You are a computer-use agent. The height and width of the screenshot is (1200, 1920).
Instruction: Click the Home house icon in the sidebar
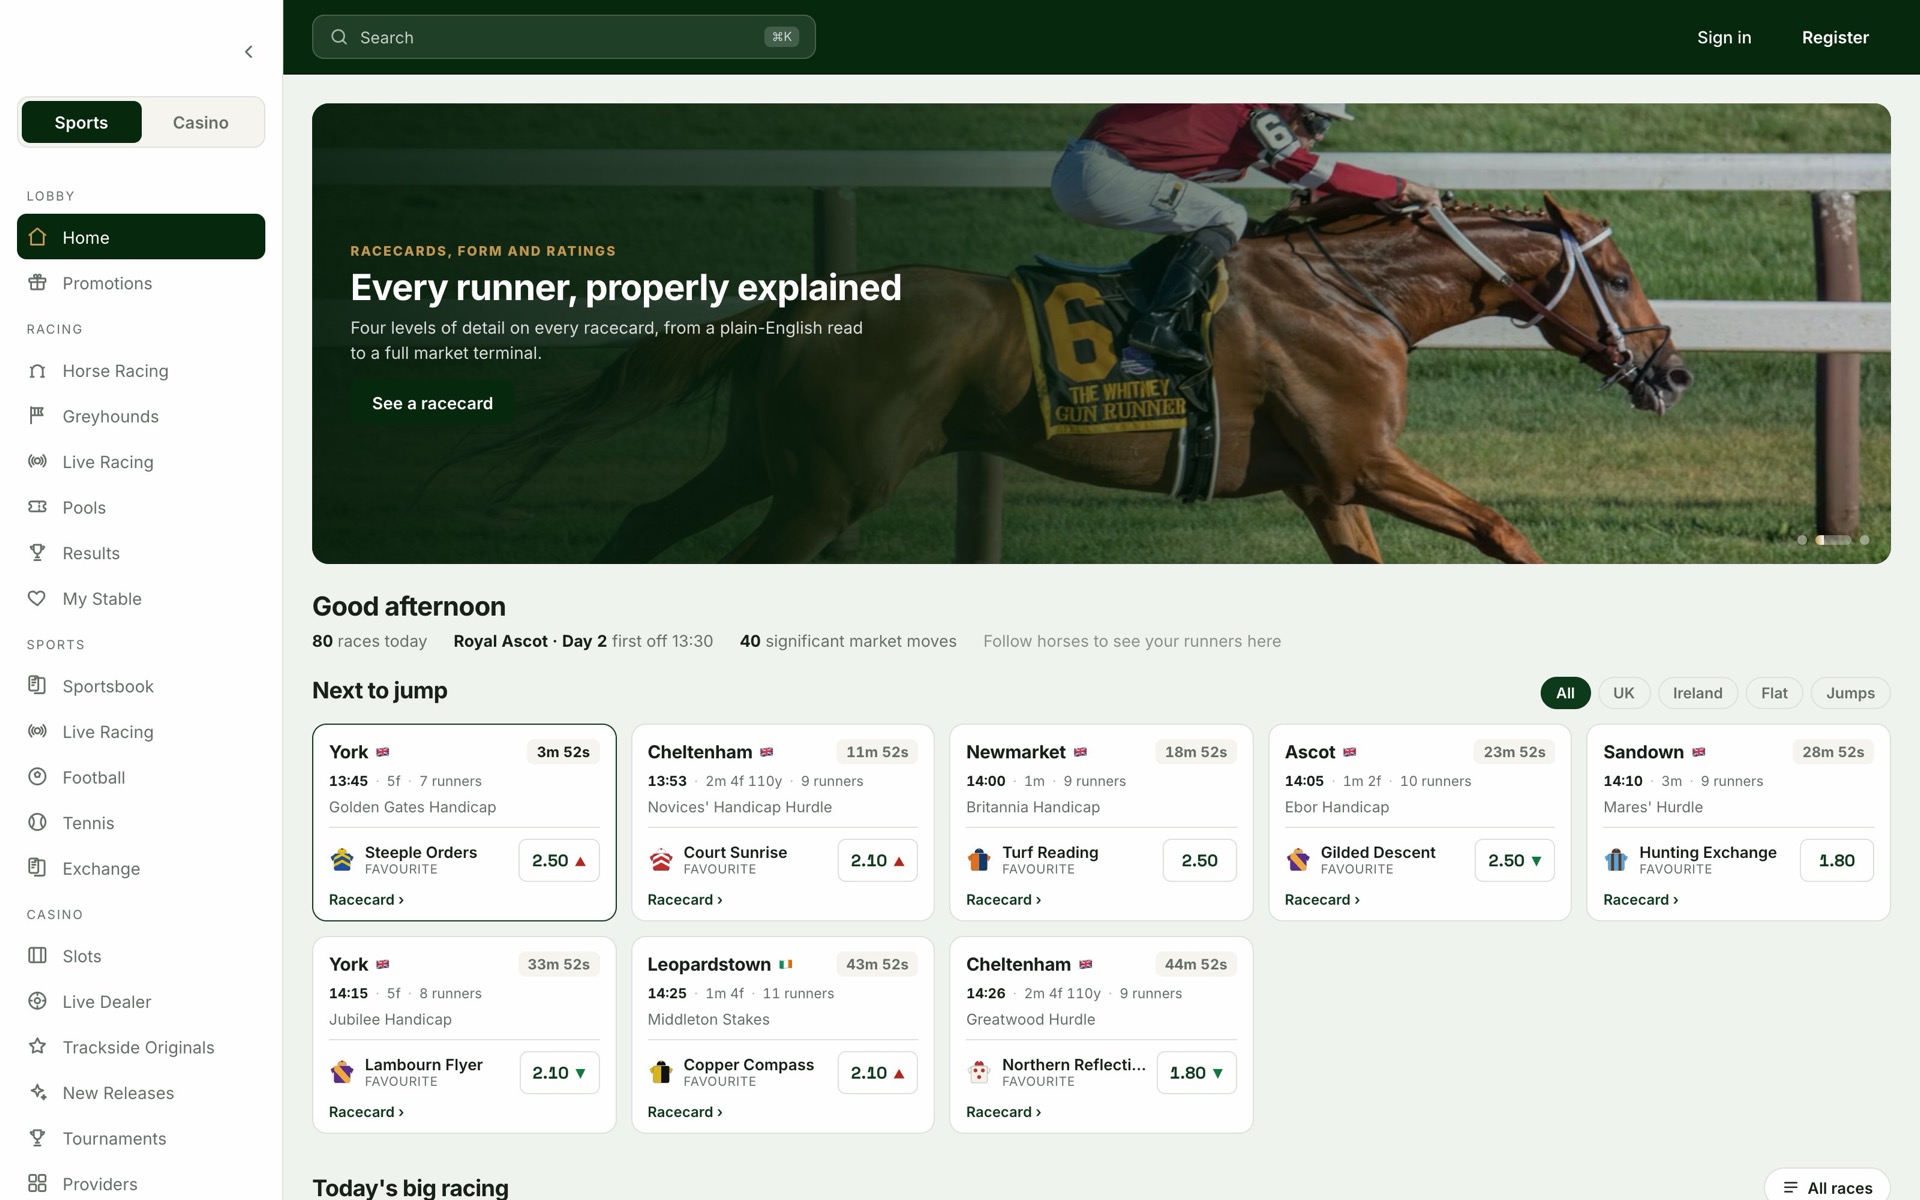[38, 237]
